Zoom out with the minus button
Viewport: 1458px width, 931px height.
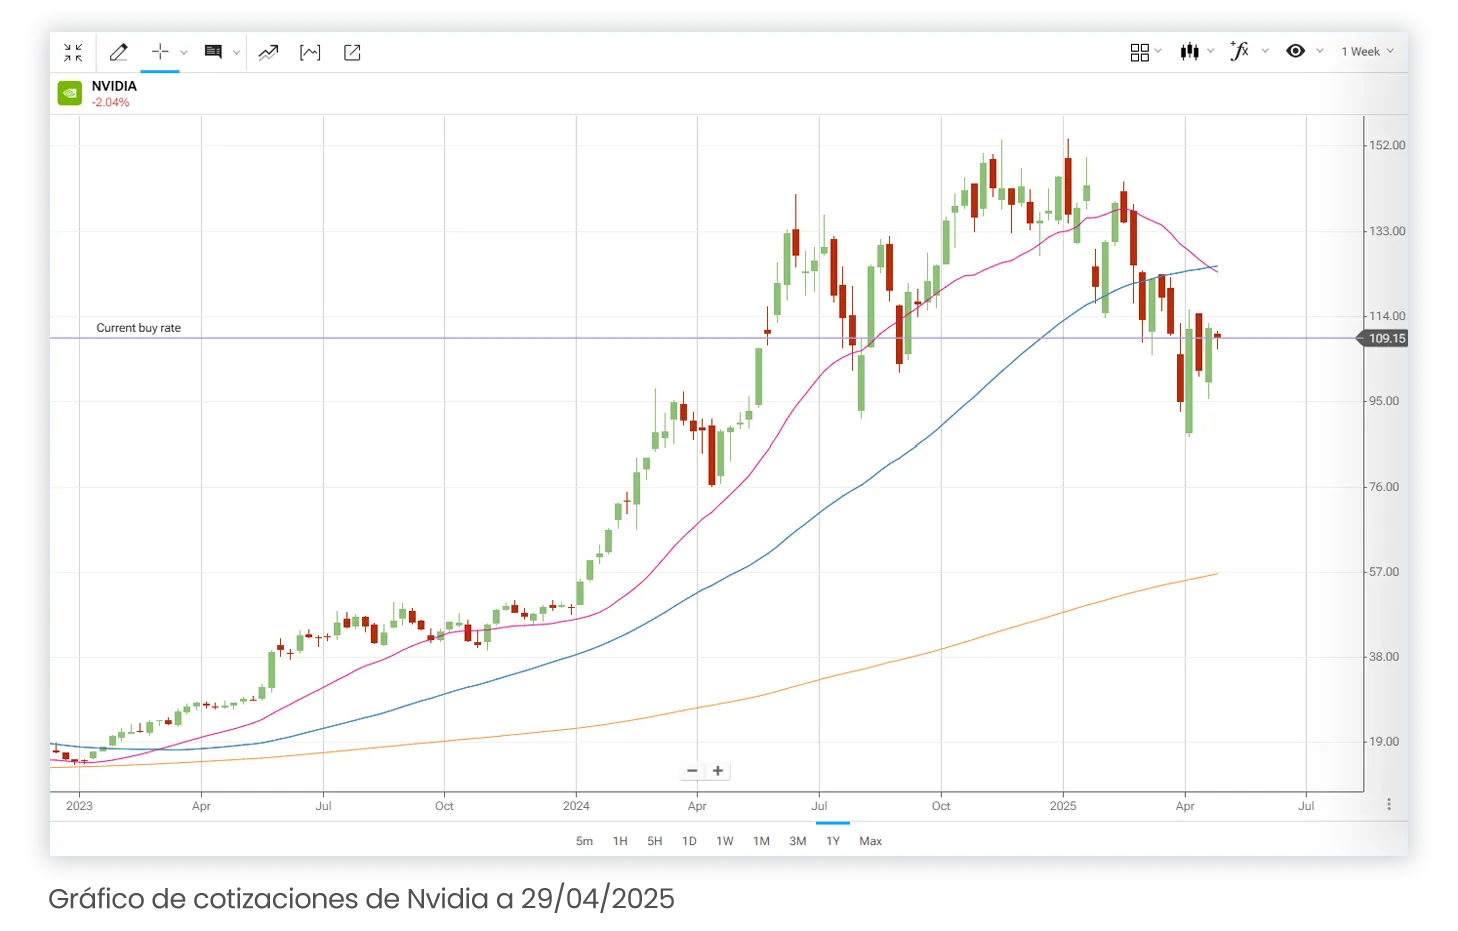tap(692, 771)
